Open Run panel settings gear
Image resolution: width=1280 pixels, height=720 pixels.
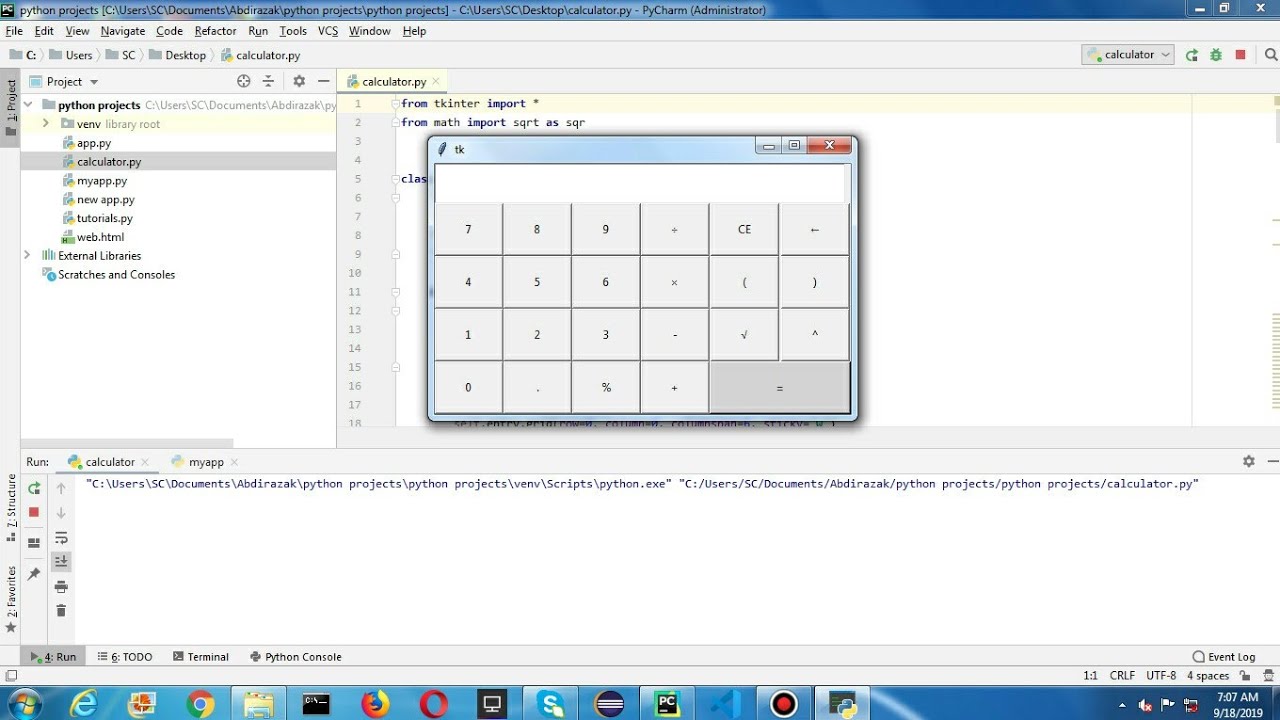(x=1248, y=461)
